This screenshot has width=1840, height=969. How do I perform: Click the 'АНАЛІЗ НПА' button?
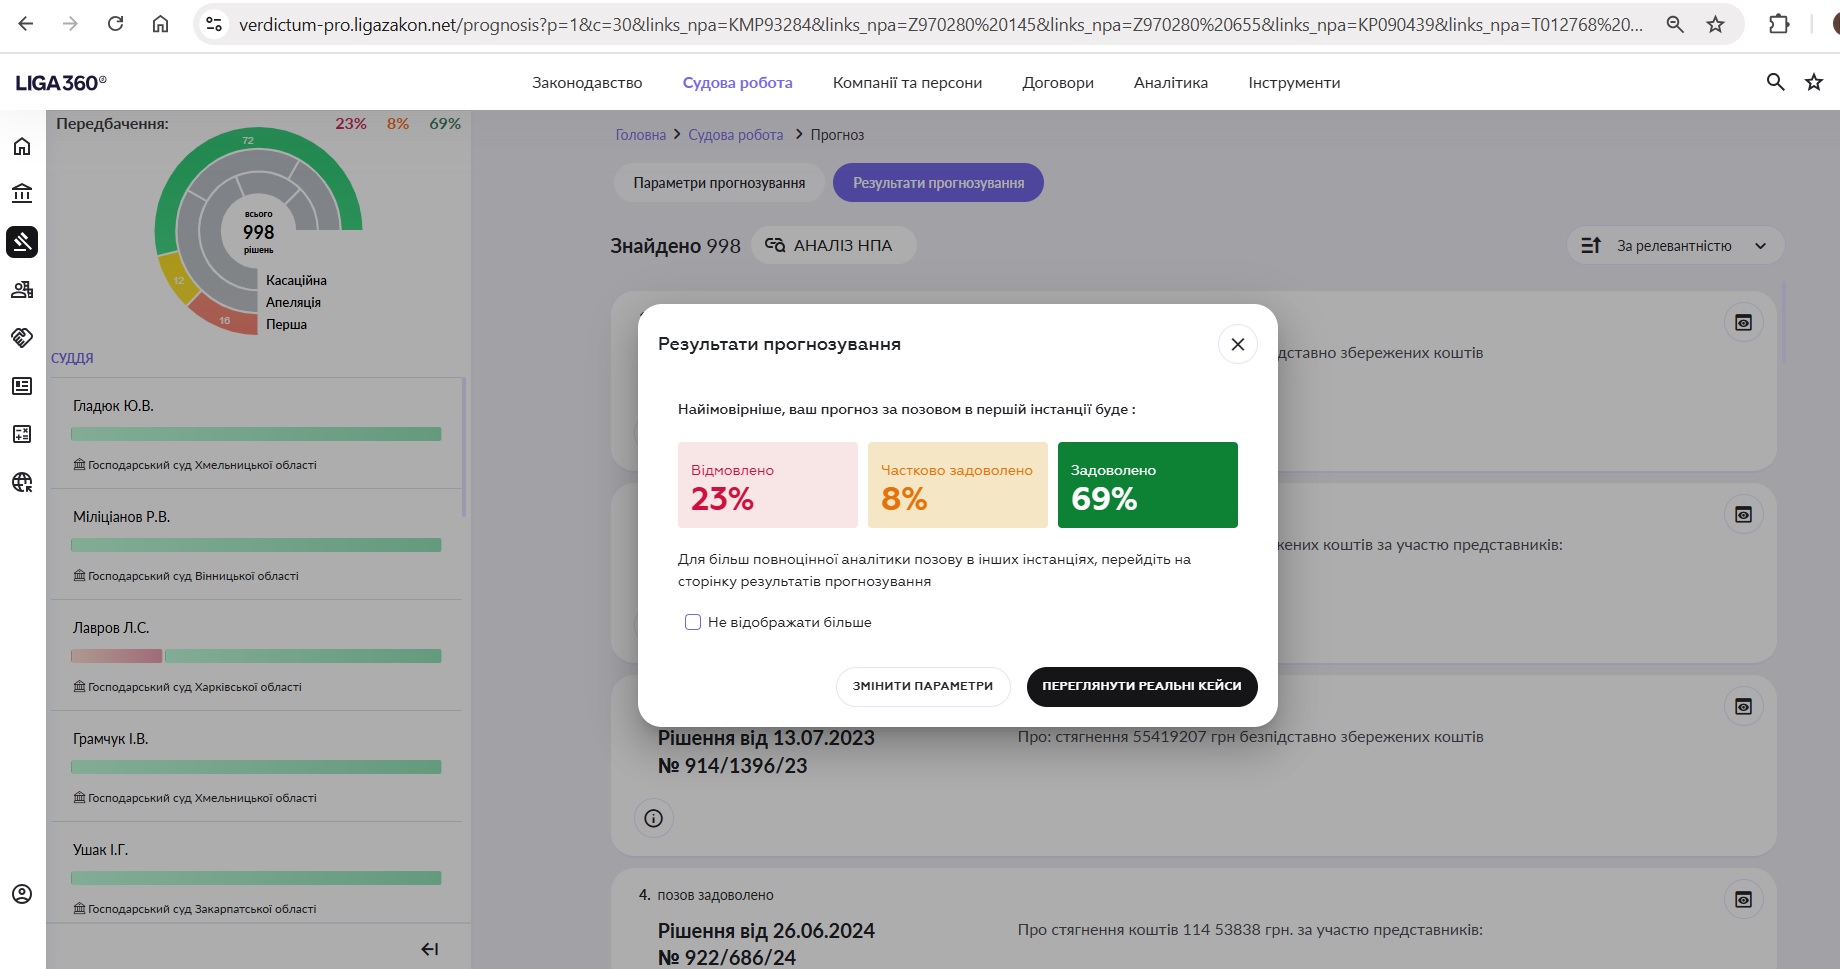coord(832,246)
